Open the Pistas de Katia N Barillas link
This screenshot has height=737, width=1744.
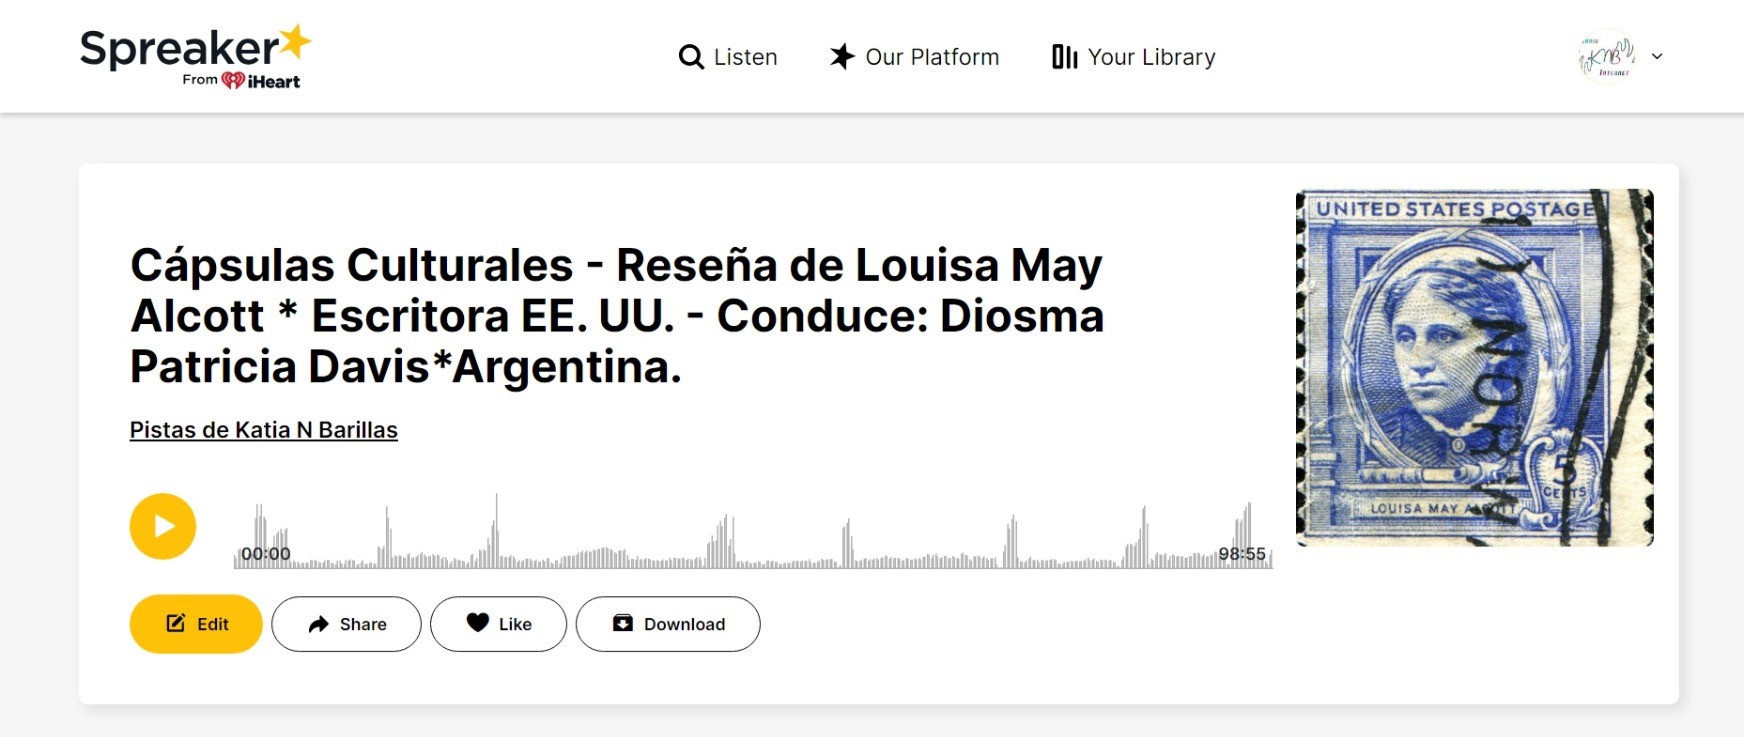pos(264,430)
